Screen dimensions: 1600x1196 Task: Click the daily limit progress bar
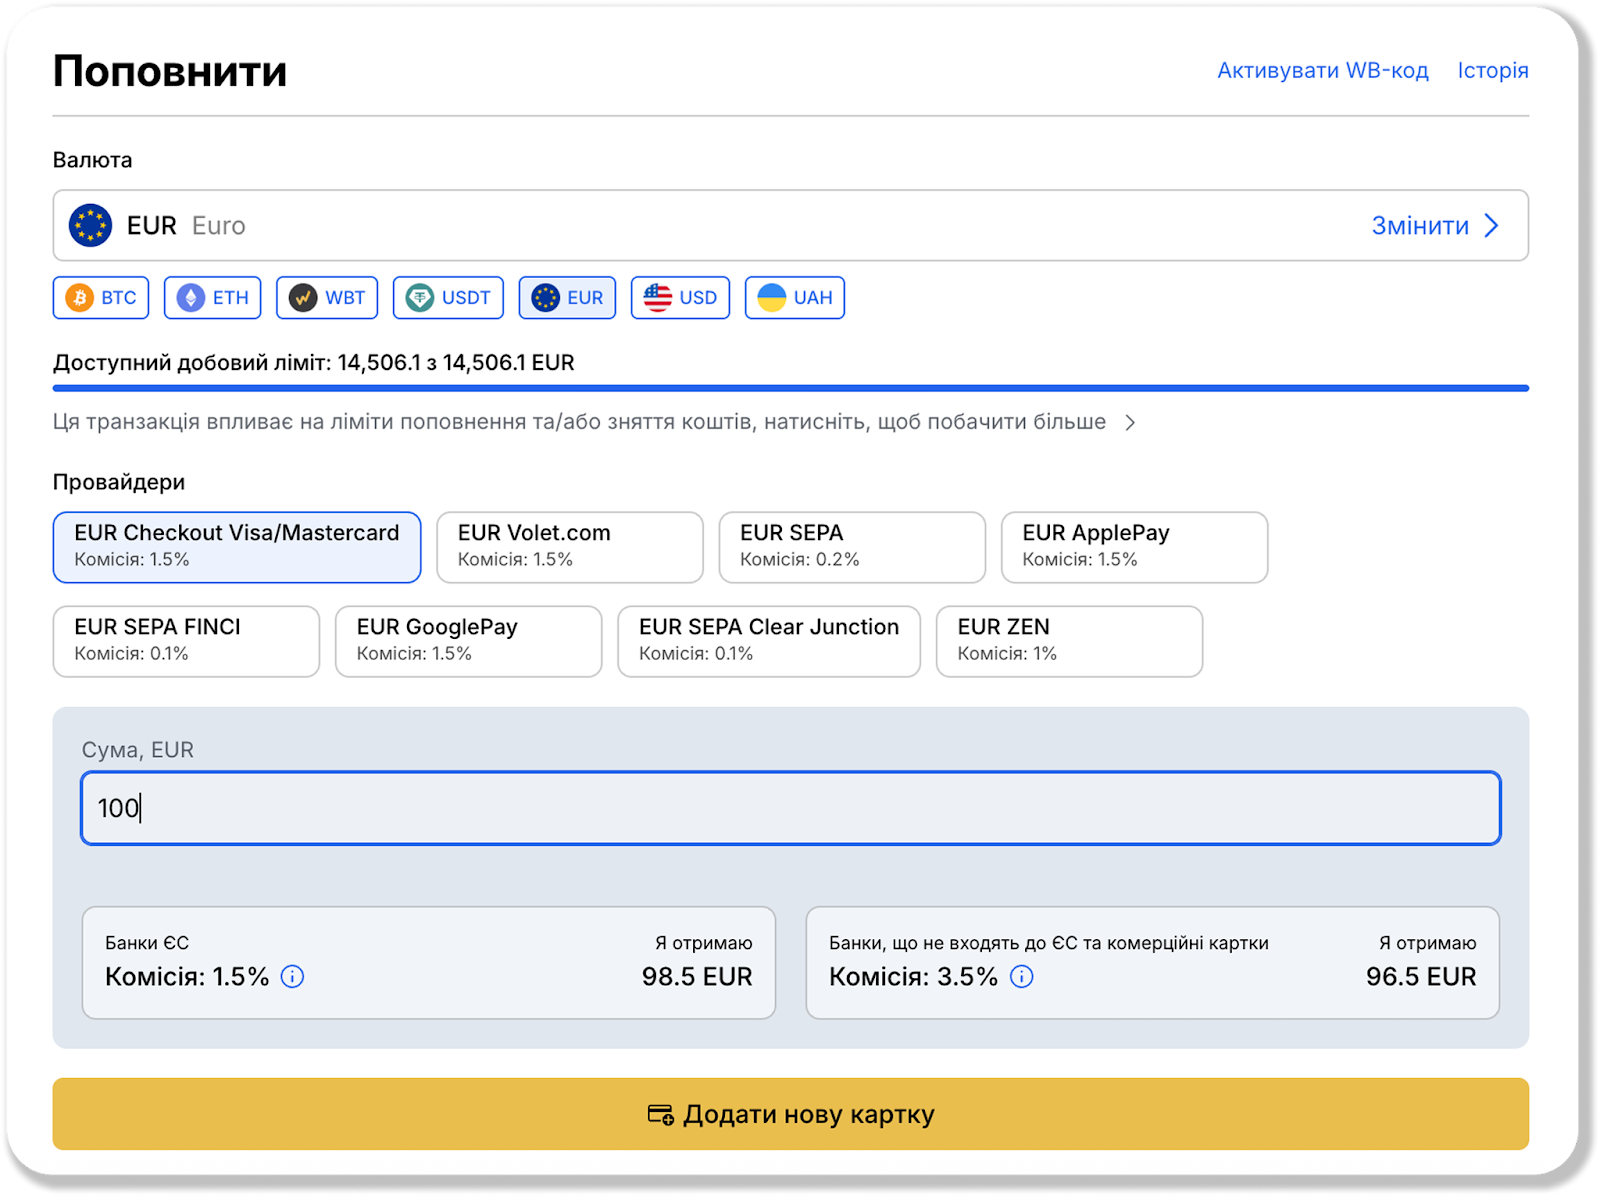coord(790,388)
